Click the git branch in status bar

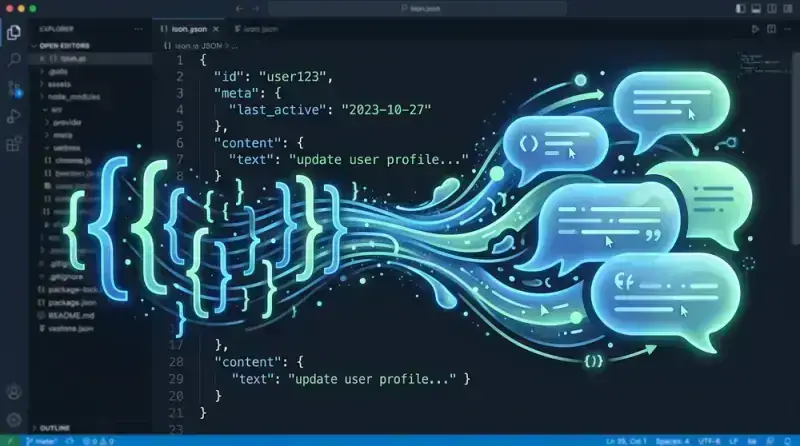click(41, 441)
